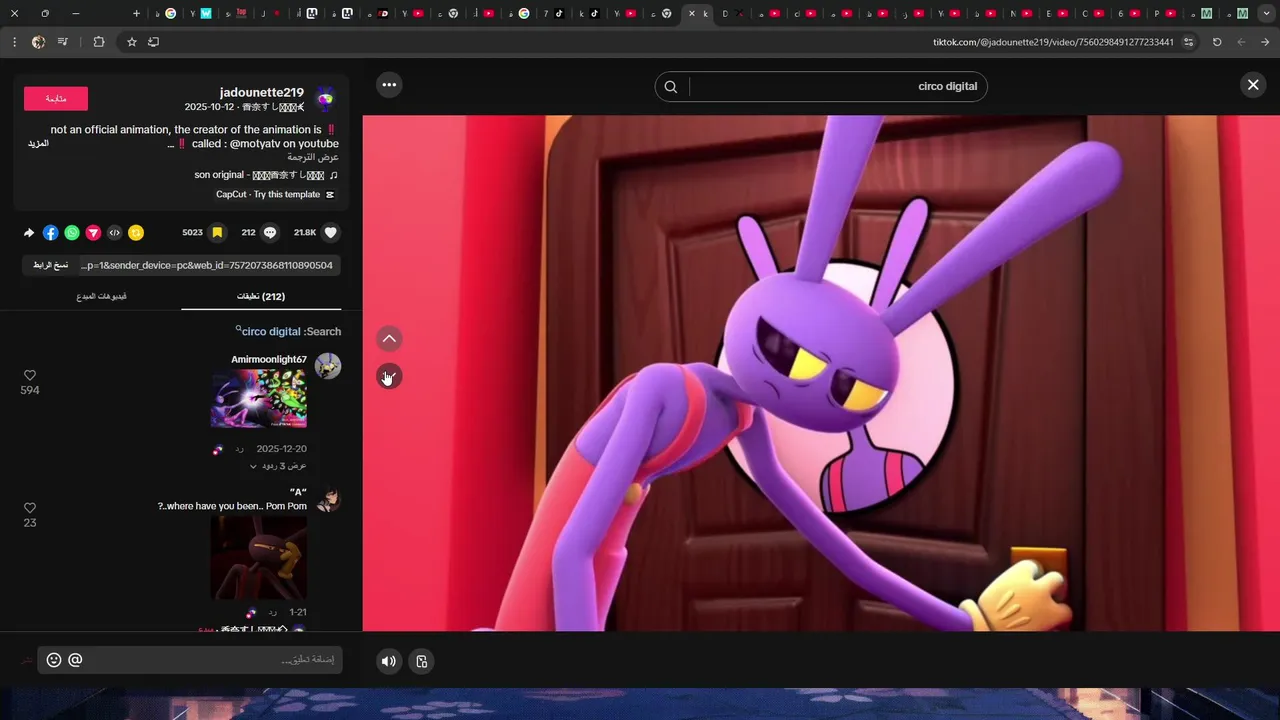Screen dimensions: 1280x720
Task: Copy the video link button
Action: (x=50, y=265)
